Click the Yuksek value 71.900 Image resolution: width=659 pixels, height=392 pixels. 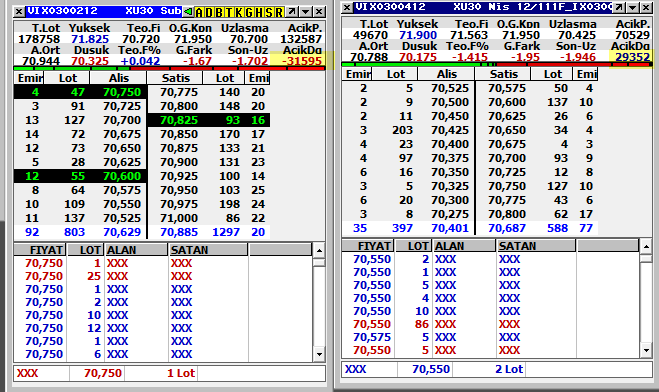[x=418, y=35]
